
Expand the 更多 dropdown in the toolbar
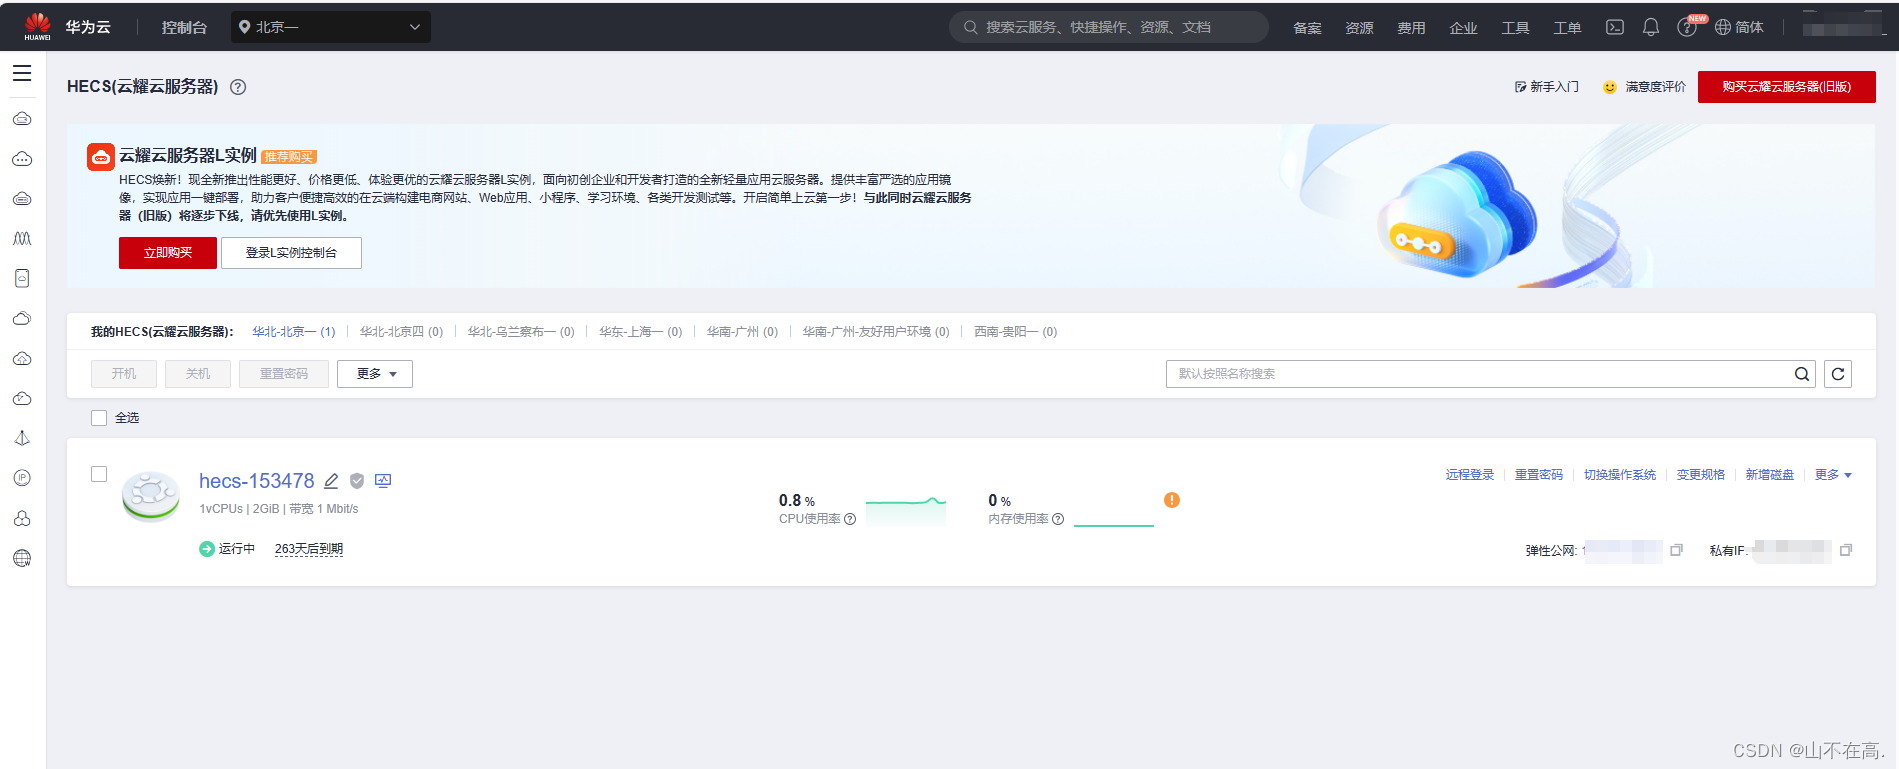pos(375,374)
